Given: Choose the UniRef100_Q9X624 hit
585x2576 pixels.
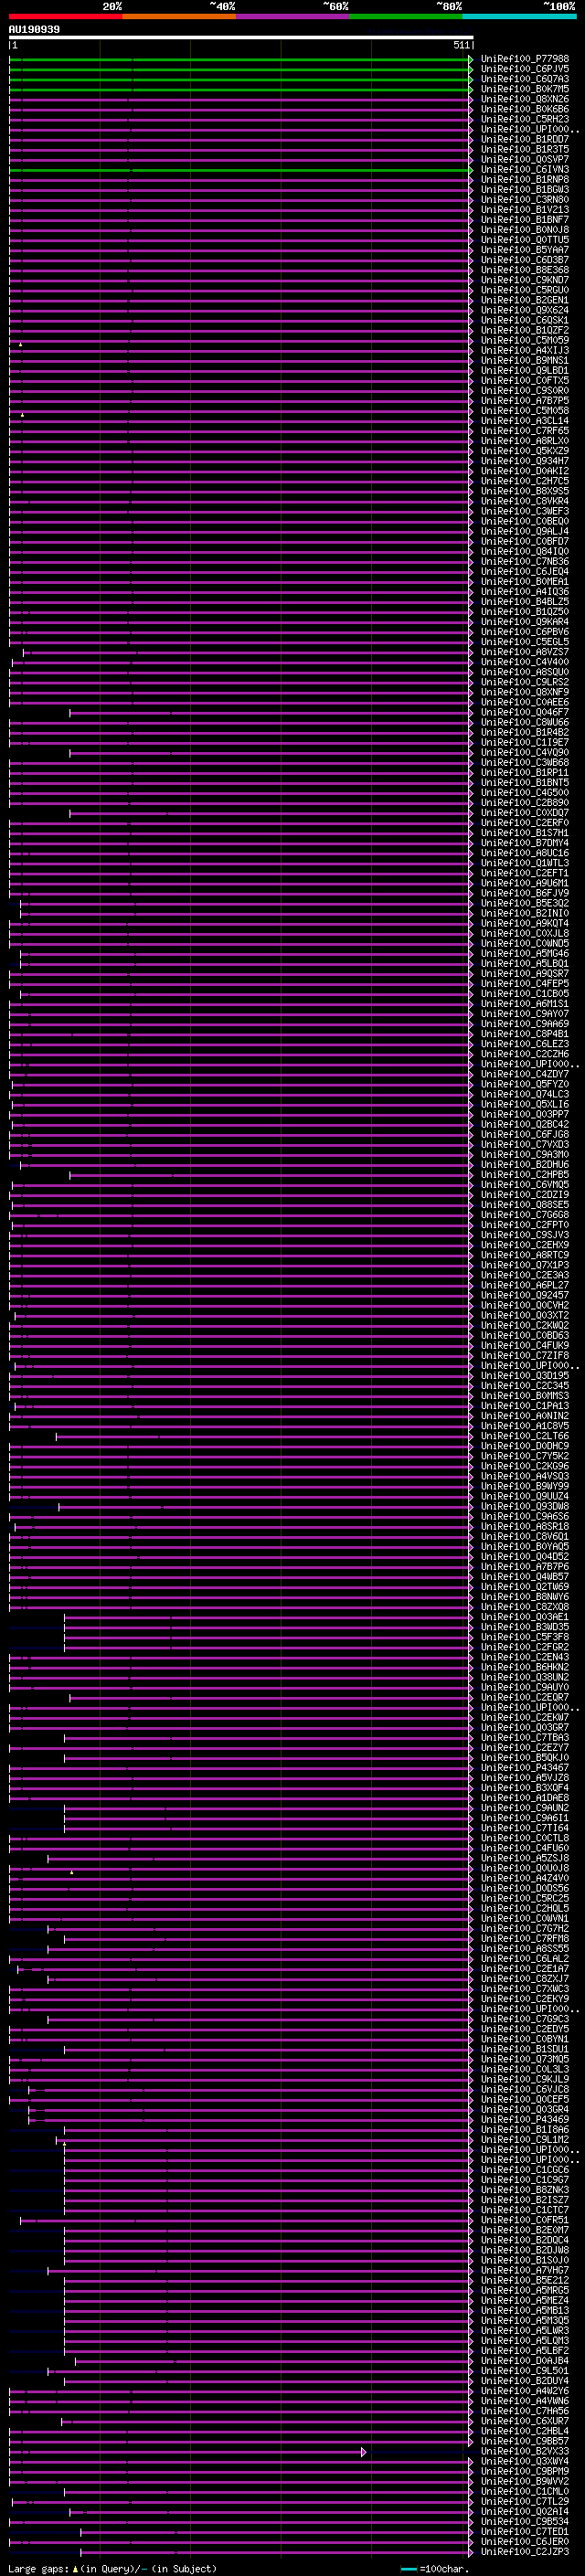Looking at the screenshot, I should point(524,310).
